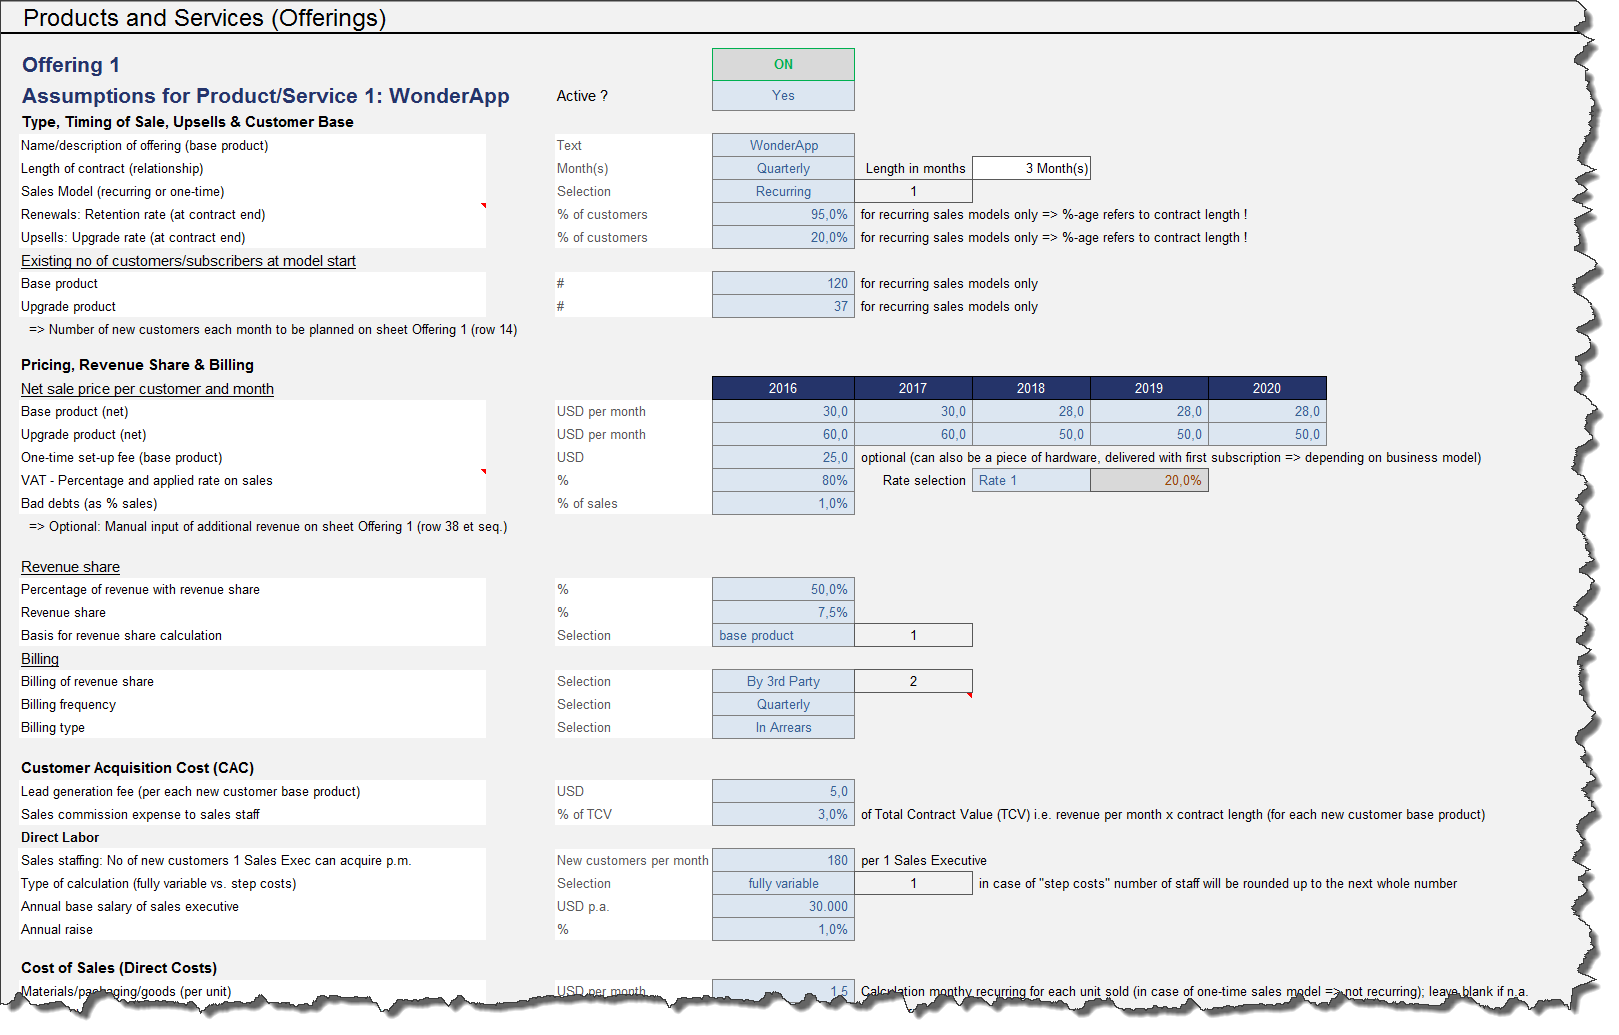Image resolution: width=1619 pixels, height=1035 pixels.
Task: Click the 2016 column header
Action: click(782, 388)
